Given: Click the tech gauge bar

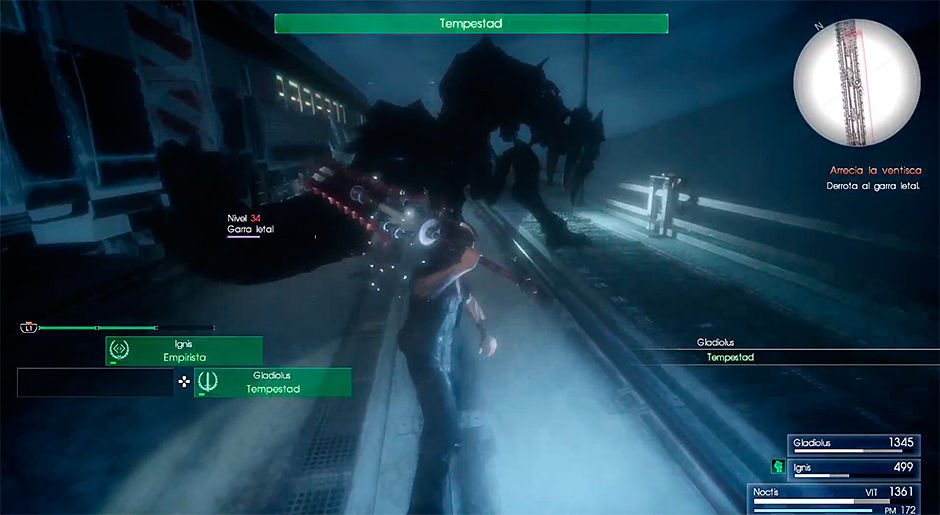Looking at the screenshot, I should click(125, 327).
